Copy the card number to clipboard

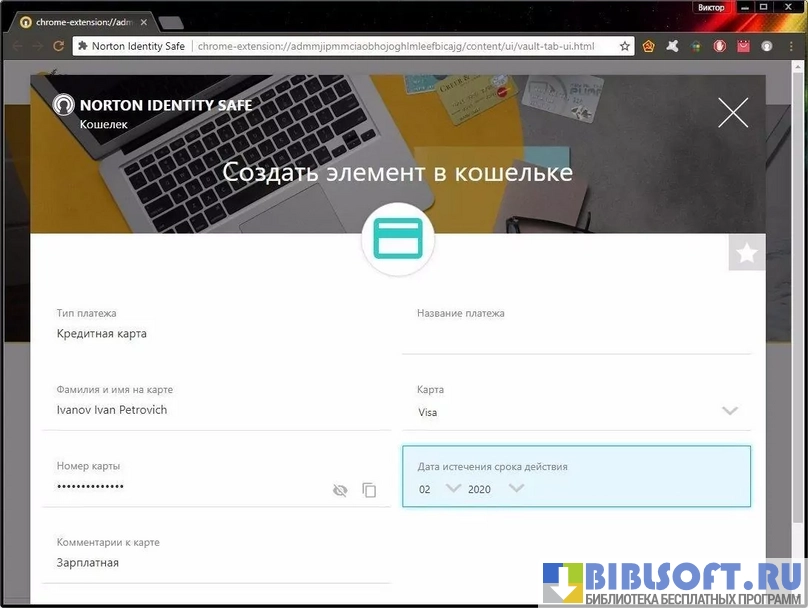coord(369,490)
